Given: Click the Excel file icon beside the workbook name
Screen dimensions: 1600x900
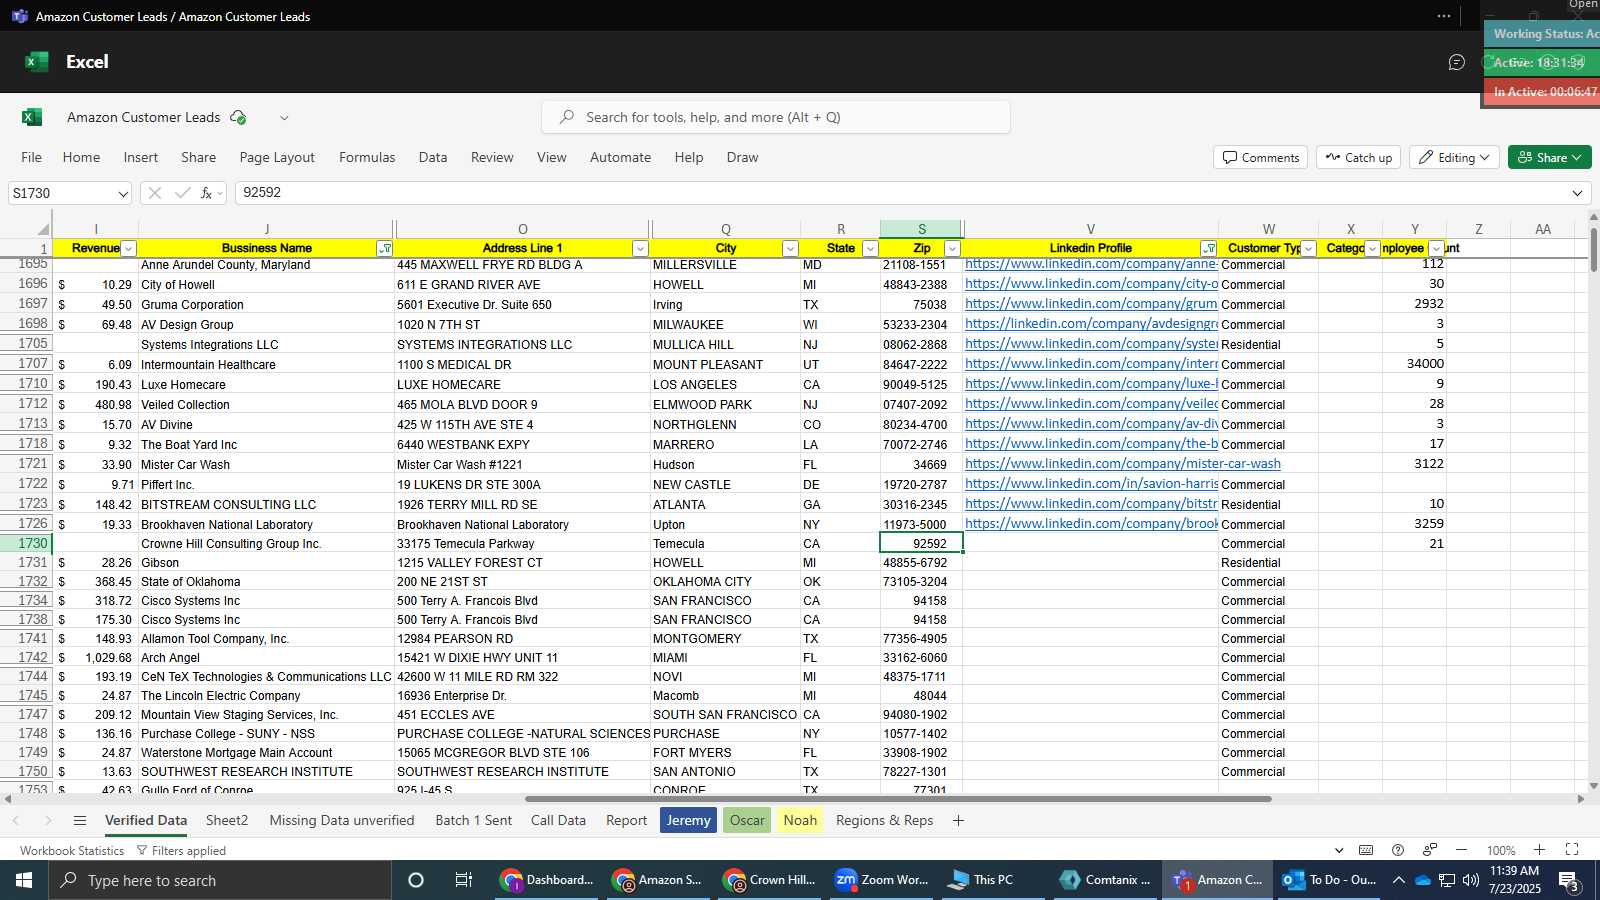Looking at the screenshot, I should pos(32,117).
